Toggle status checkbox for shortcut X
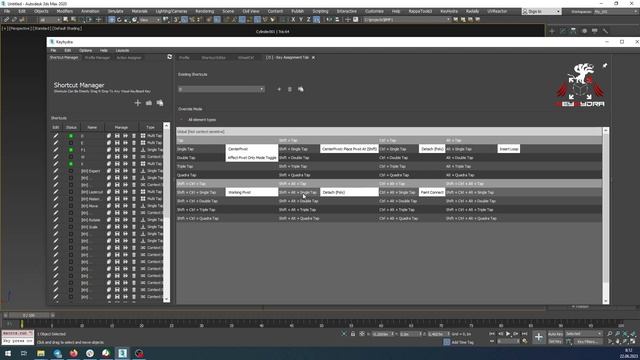 71,164
